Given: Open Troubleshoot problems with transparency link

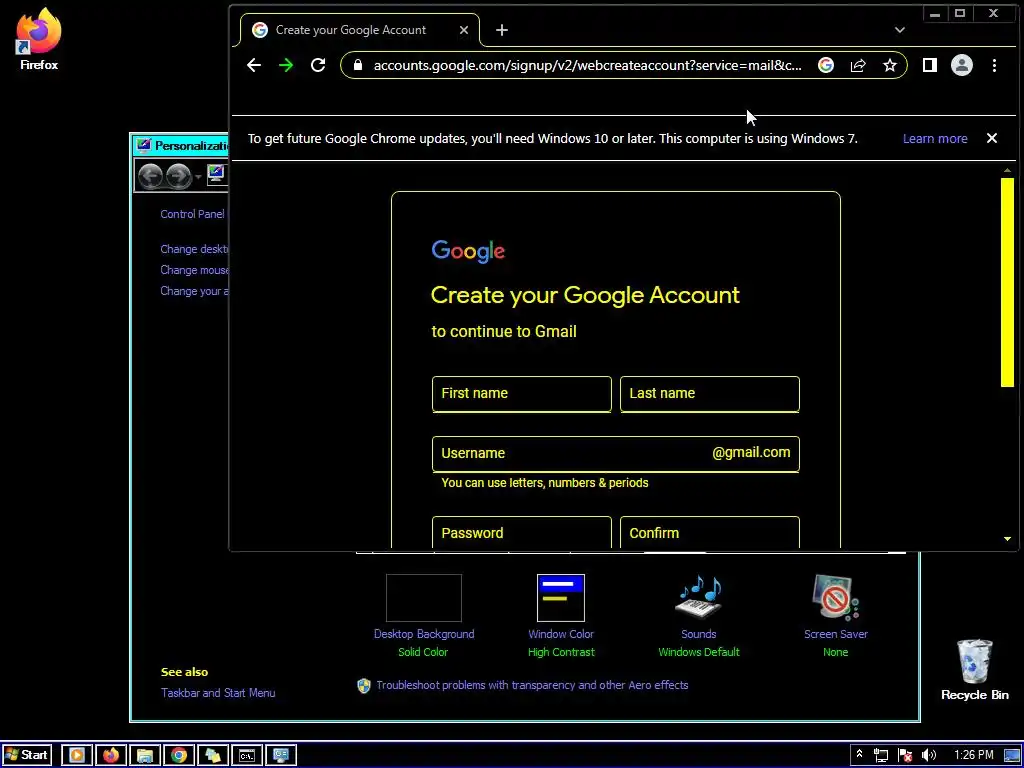Looking at the screenshot, I should 532,685.
